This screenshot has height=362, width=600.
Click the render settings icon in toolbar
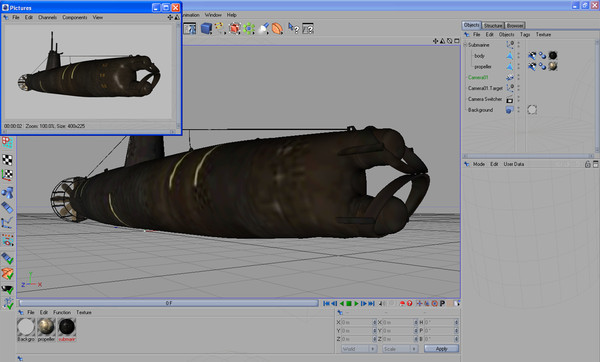(x=190, y=28)
